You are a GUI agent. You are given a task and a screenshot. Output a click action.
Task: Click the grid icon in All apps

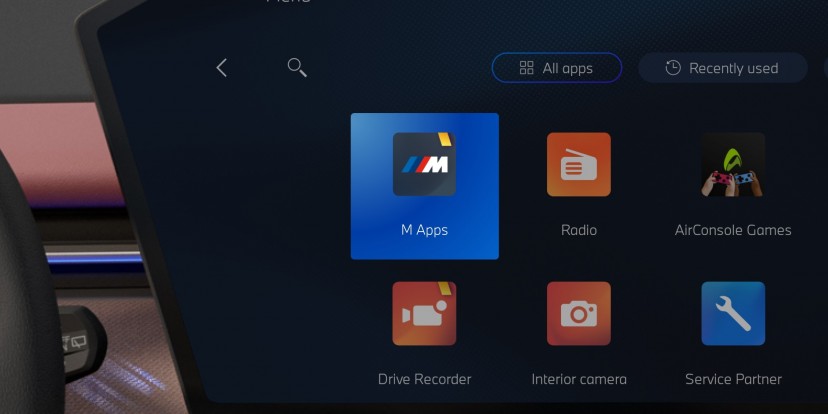pyautogui.click(x=526, y=68)
